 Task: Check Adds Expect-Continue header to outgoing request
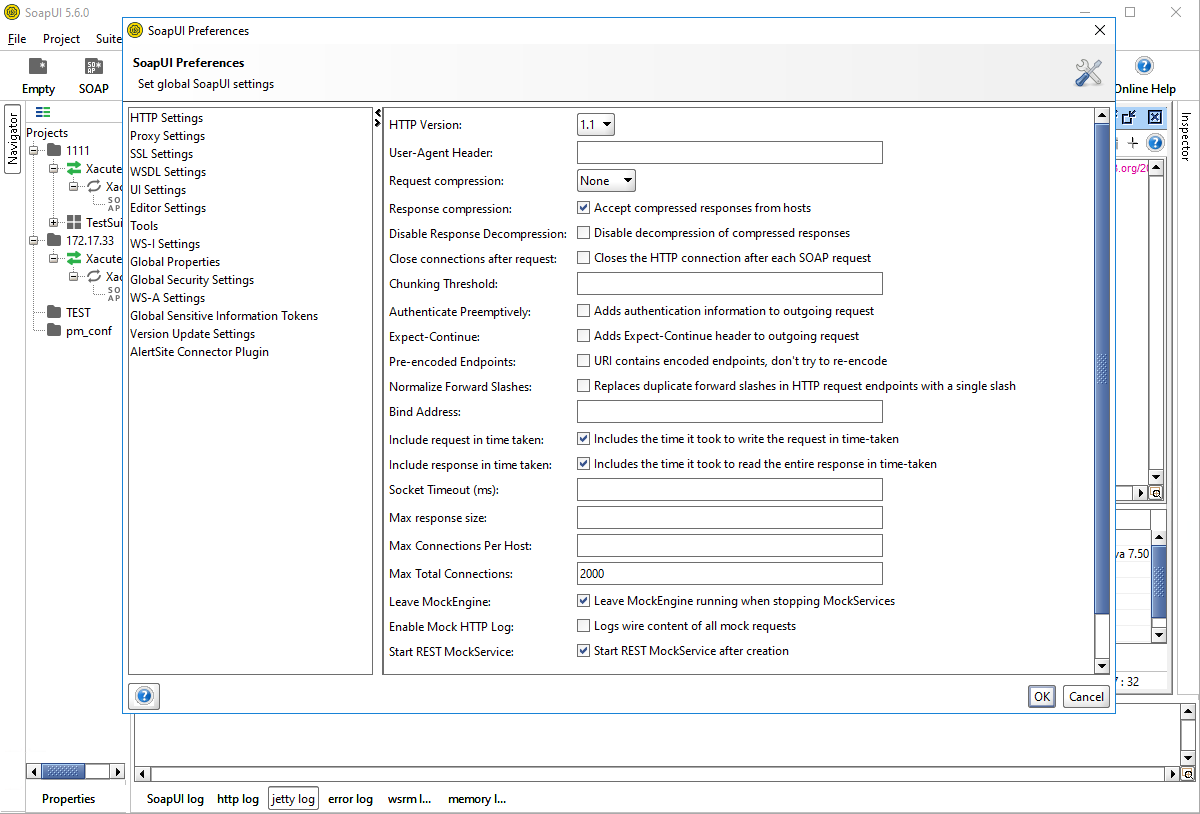click(x=584, y=336)
